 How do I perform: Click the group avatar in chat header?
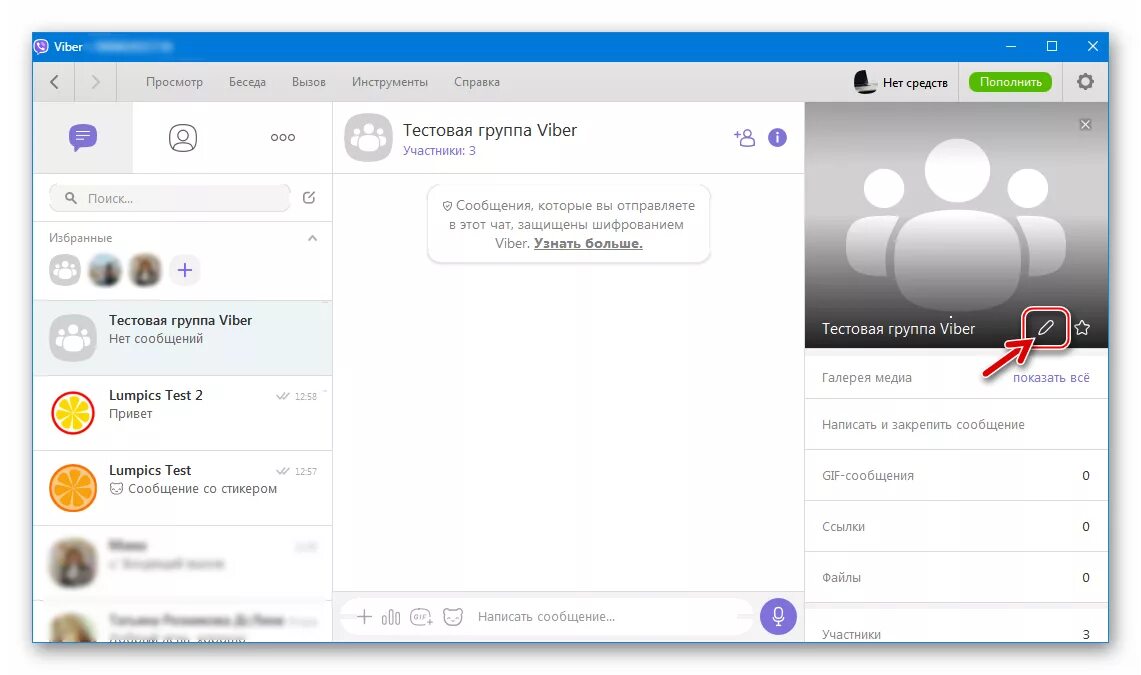[x=368, y=137]
